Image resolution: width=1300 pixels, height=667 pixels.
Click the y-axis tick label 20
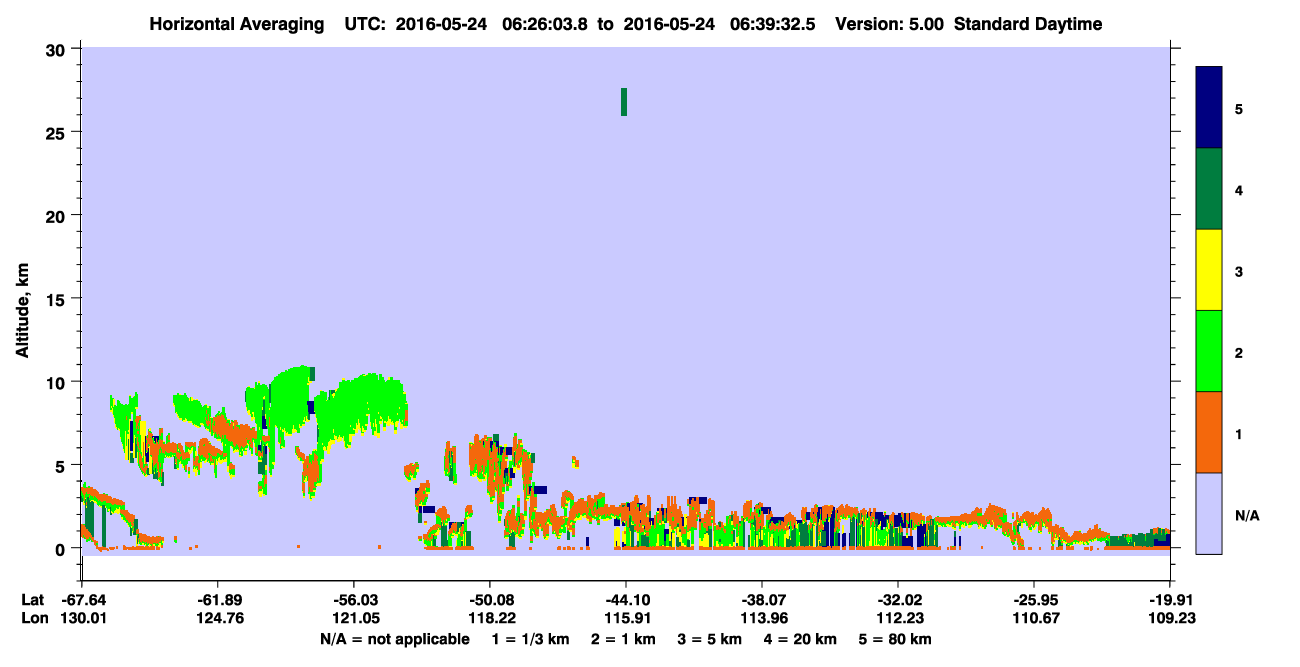point(57,216)
